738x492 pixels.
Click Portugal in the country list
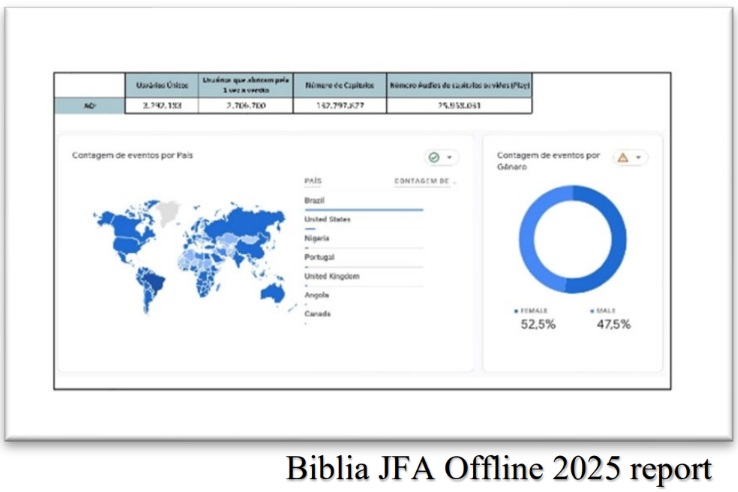pyautogui.click(x=320, y=257)
